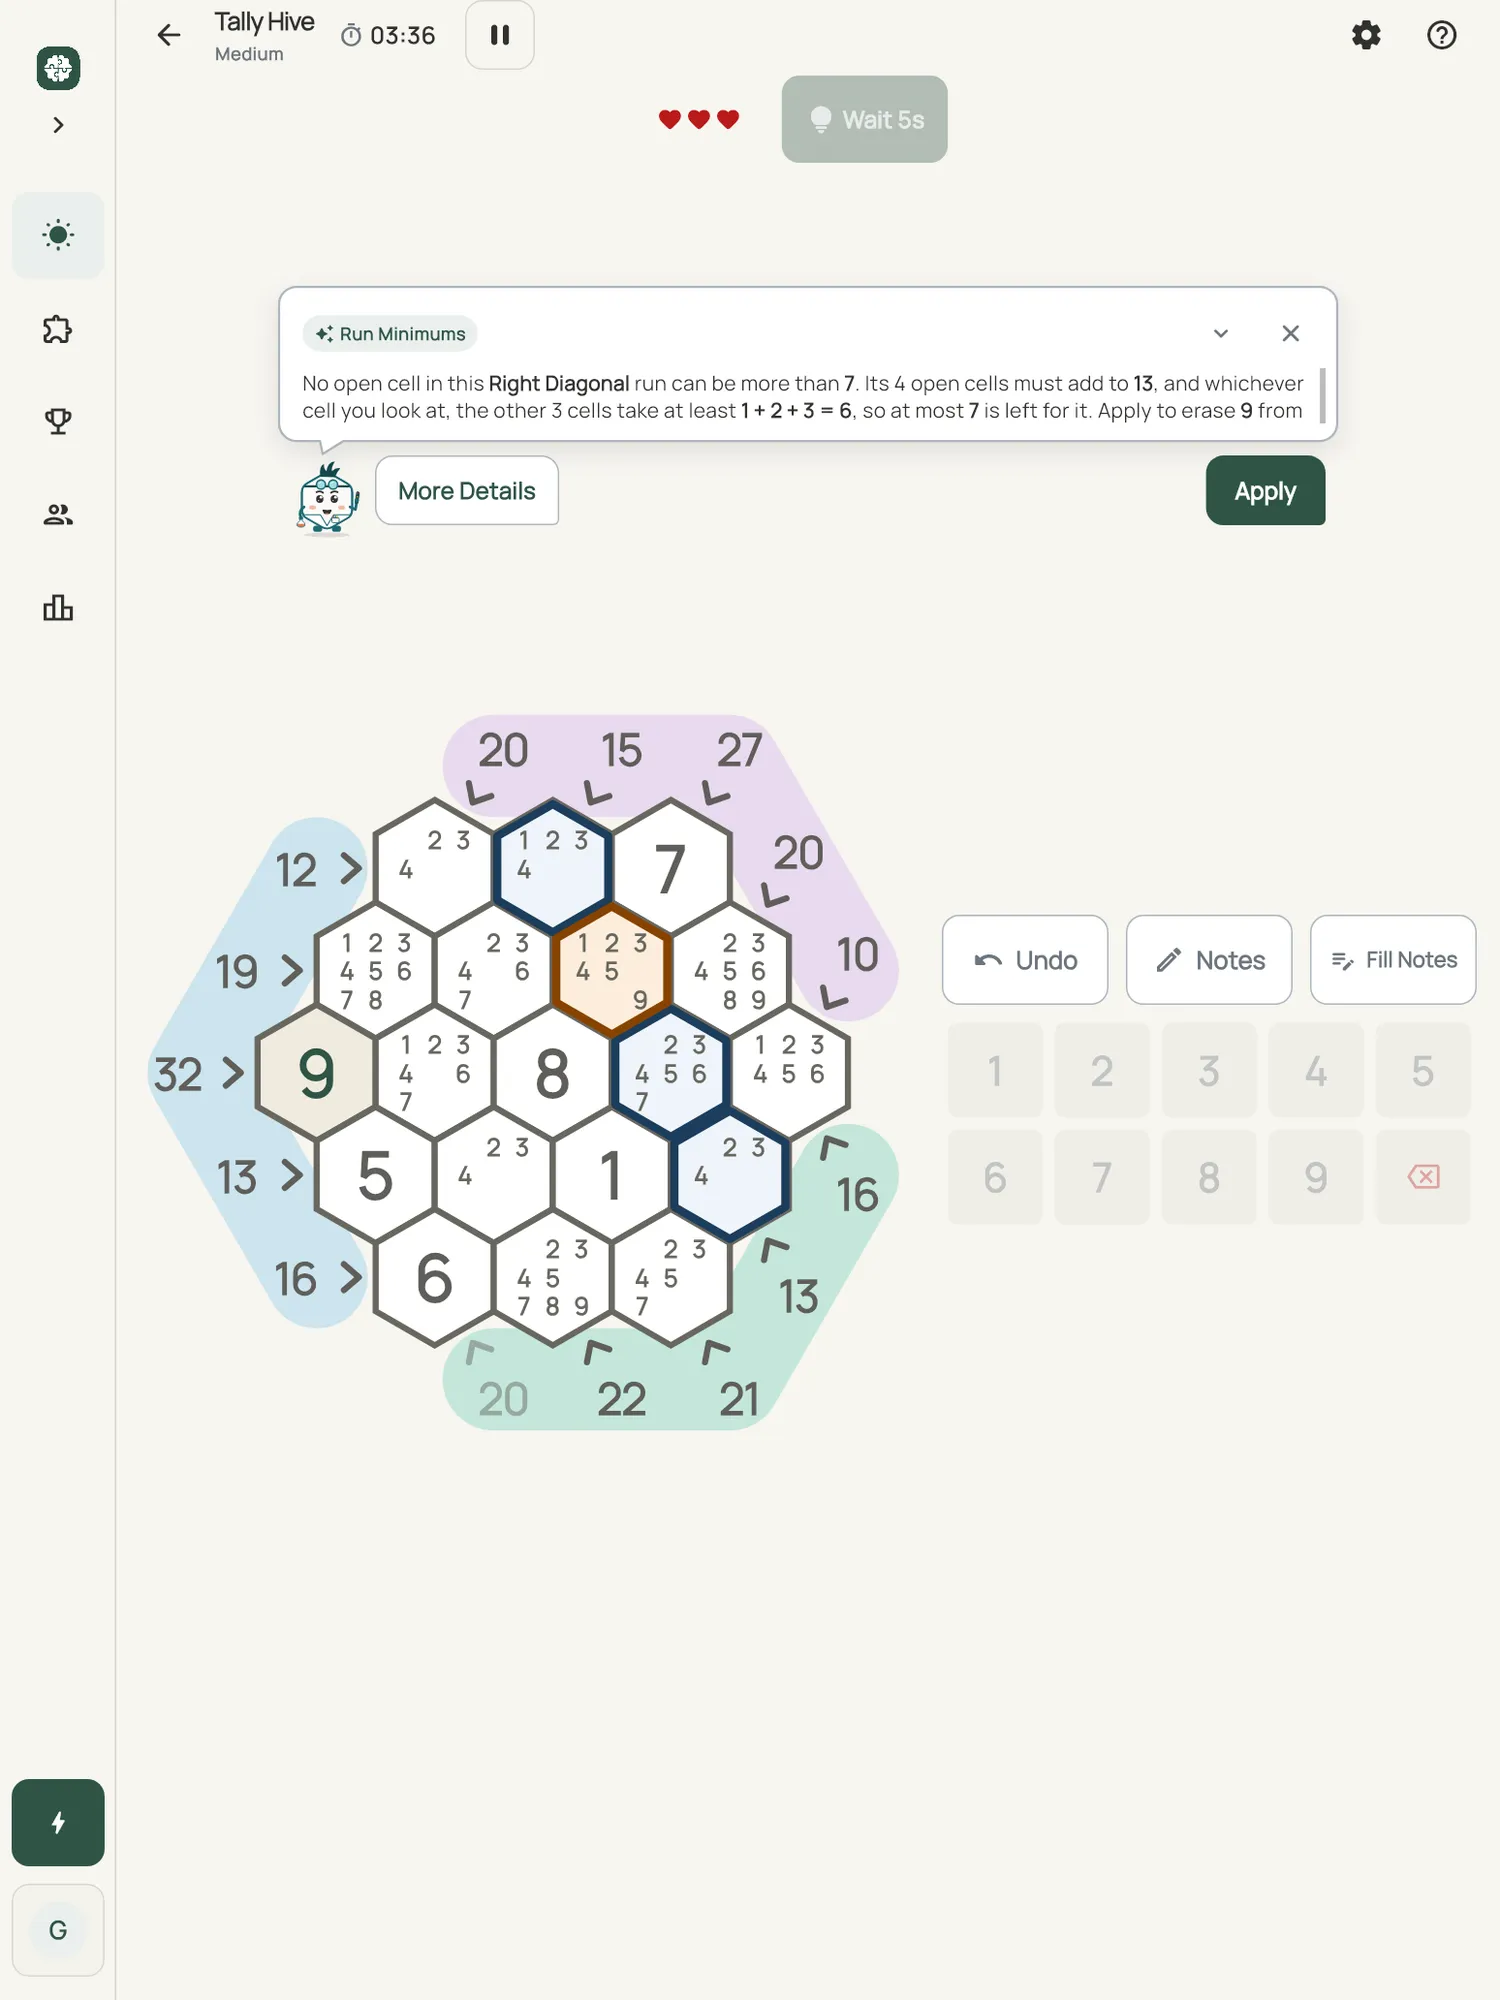1500x2000 pixels.
Task: Toggle Notes mode
Action: (x=1209, y=960)
